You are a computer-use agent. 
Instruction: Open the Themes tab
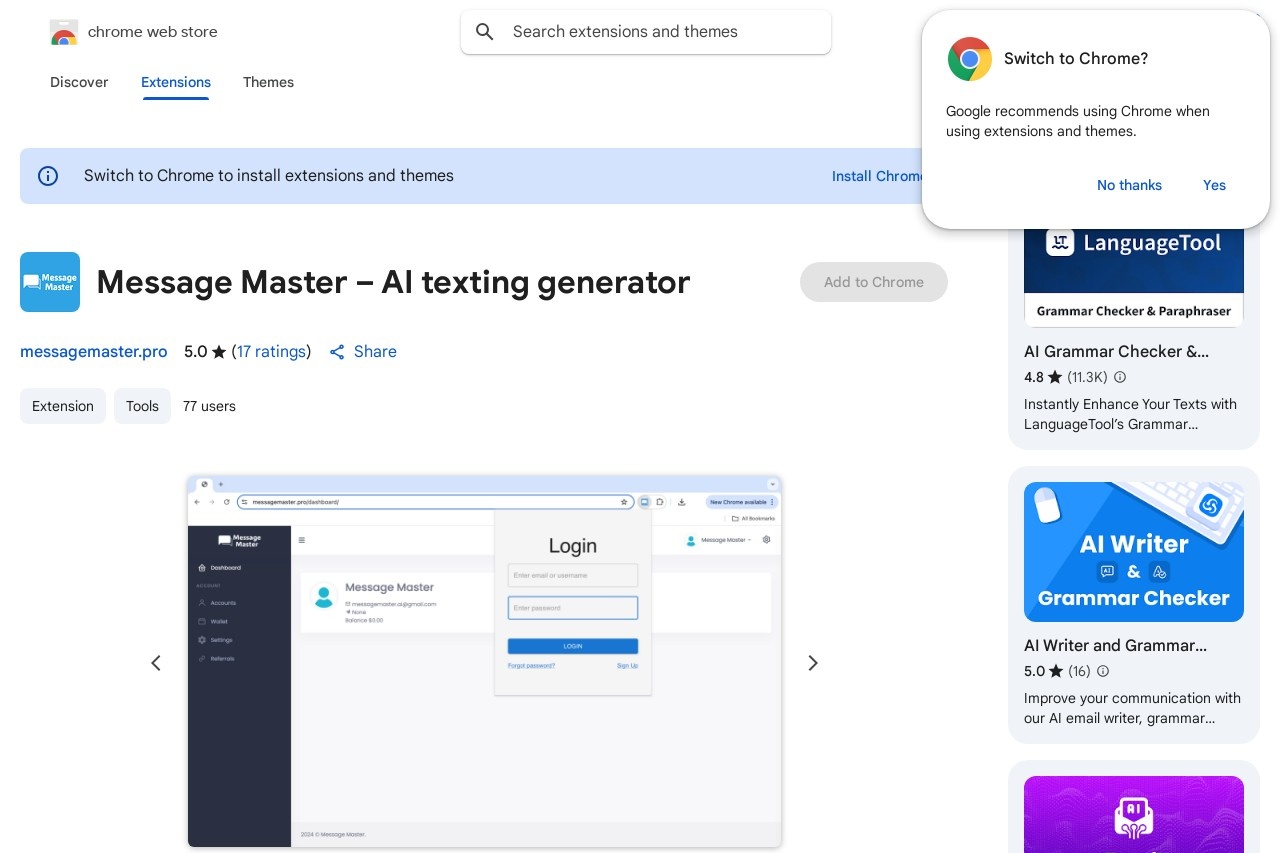(268, 82)
